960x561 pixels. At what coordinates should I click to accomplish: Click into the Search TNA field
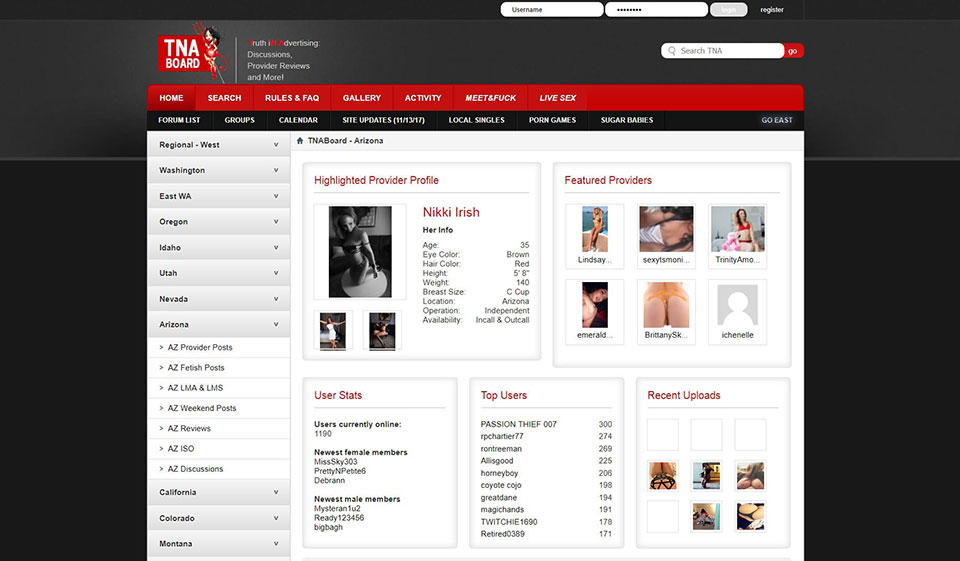728,51
